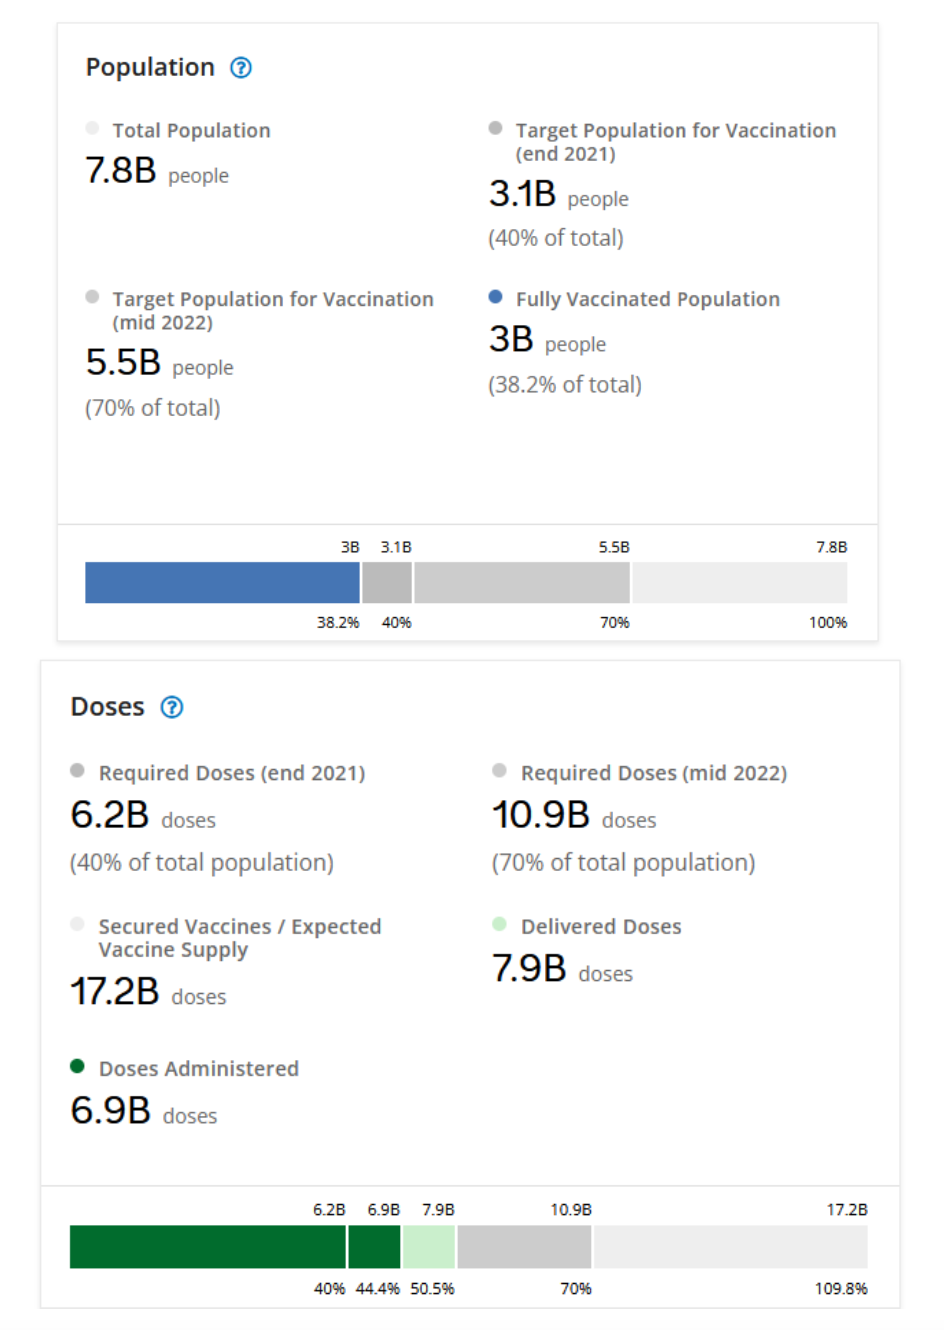Screen dimensions: 944x1330
Task: Click the 7.8B light gray population bar segment
Action: tap(739, 583)
